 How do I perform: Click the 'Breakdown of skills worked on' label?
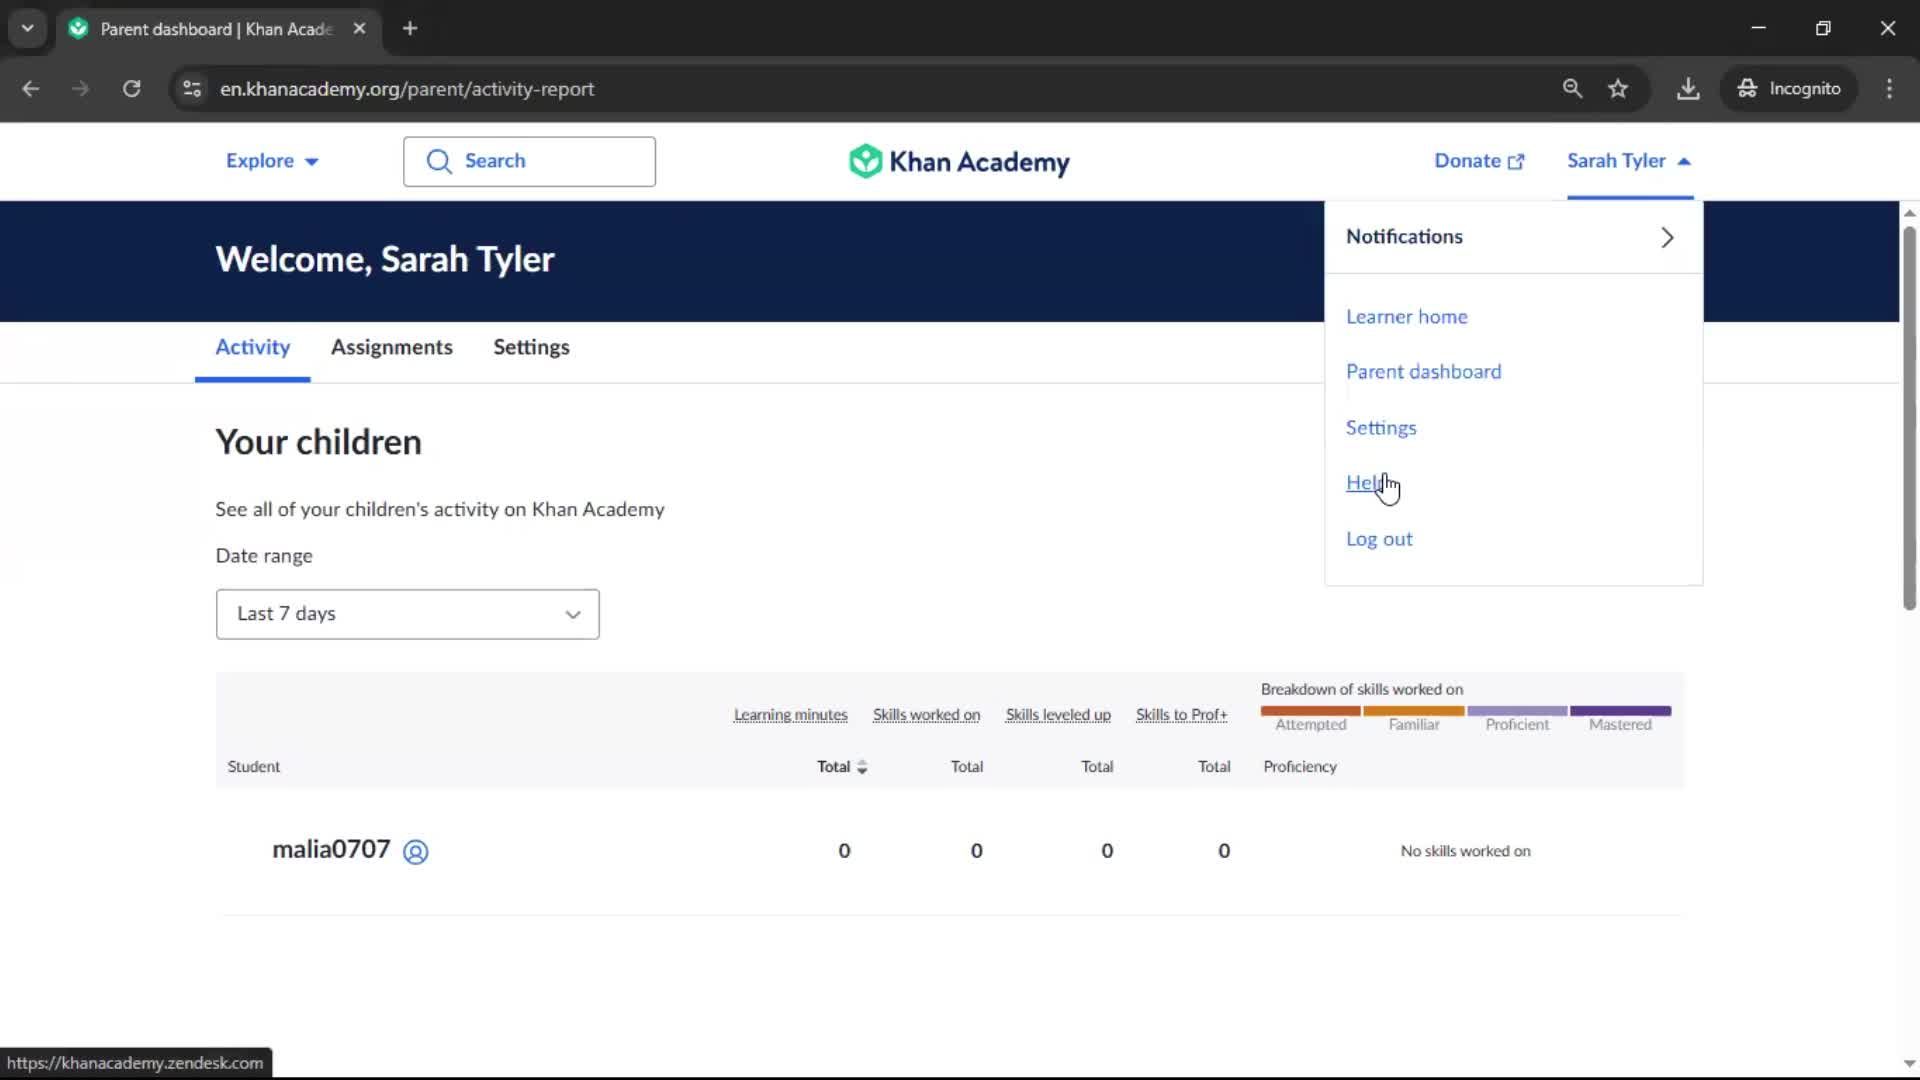pos(1361,689)
